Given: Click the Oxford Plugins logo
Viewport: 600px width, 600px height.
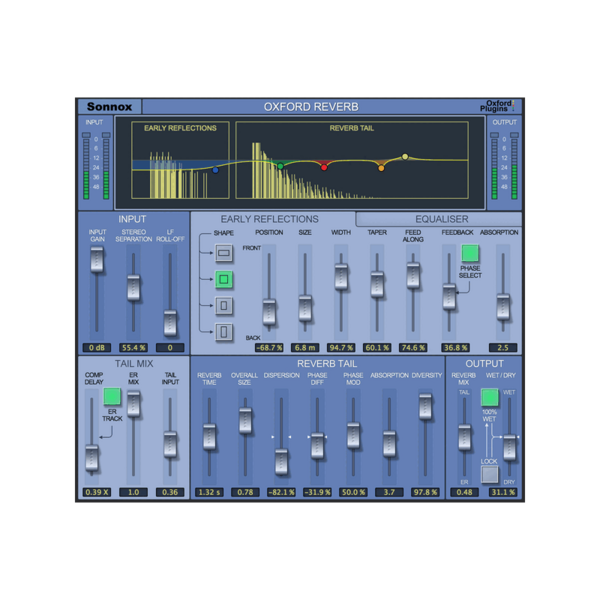Looking at the screenshot, I should point(497,106).
